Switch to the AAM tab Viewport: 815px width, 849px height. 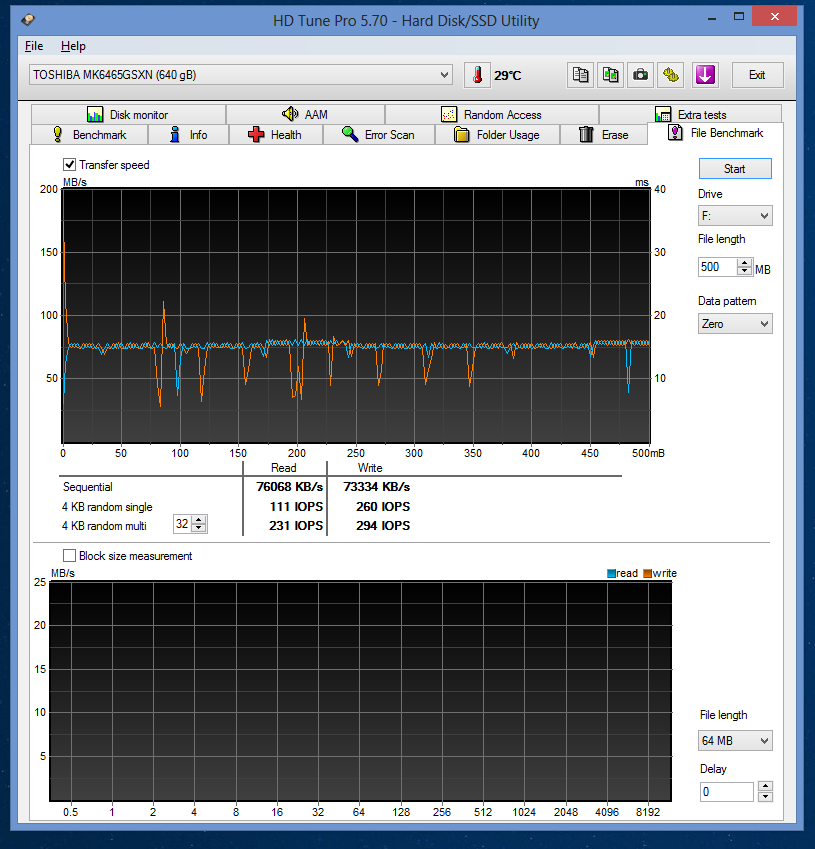coord(305,114)
